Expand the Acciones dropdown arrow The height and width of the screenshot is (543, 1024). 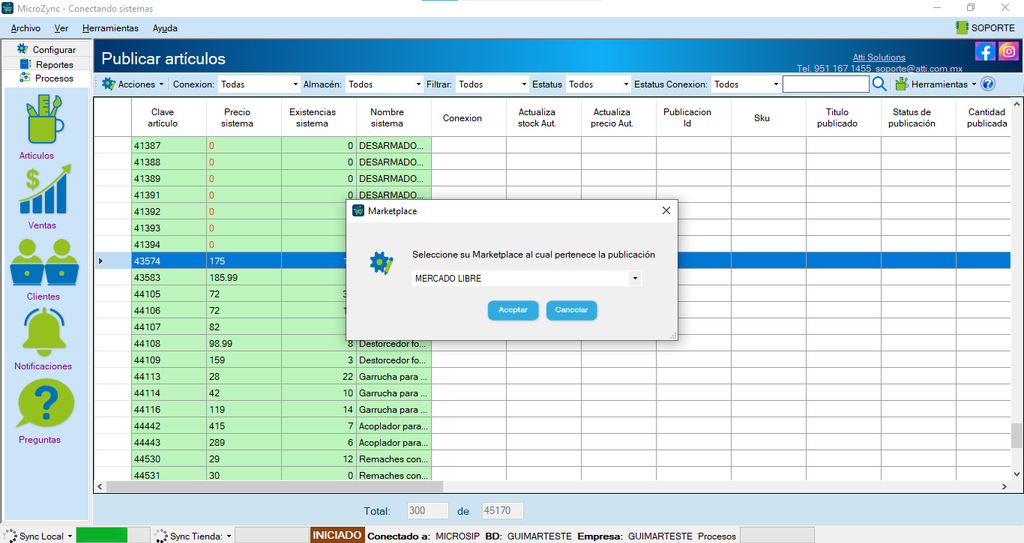(x=162, y=84)
